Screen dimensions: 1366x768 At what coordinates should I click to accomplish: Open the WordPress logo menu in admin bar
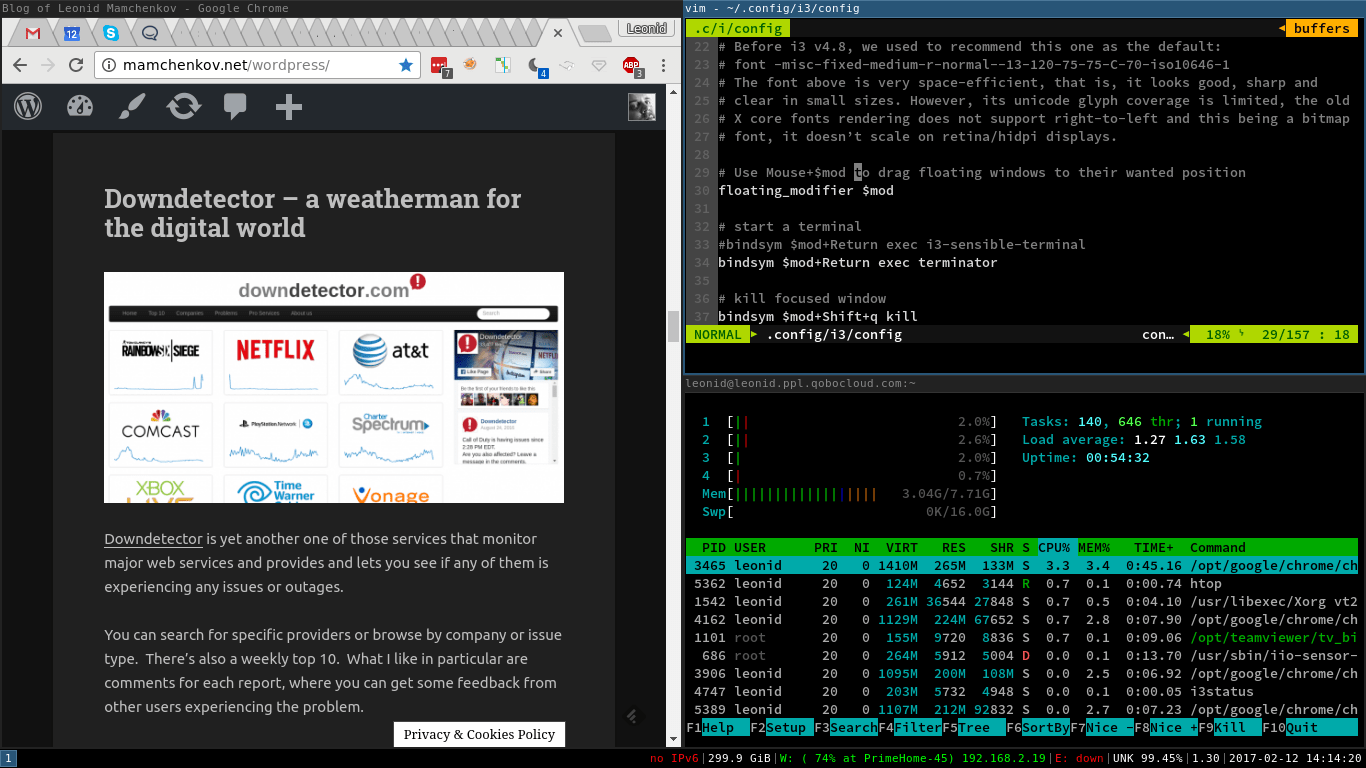[x=28, y=106]
